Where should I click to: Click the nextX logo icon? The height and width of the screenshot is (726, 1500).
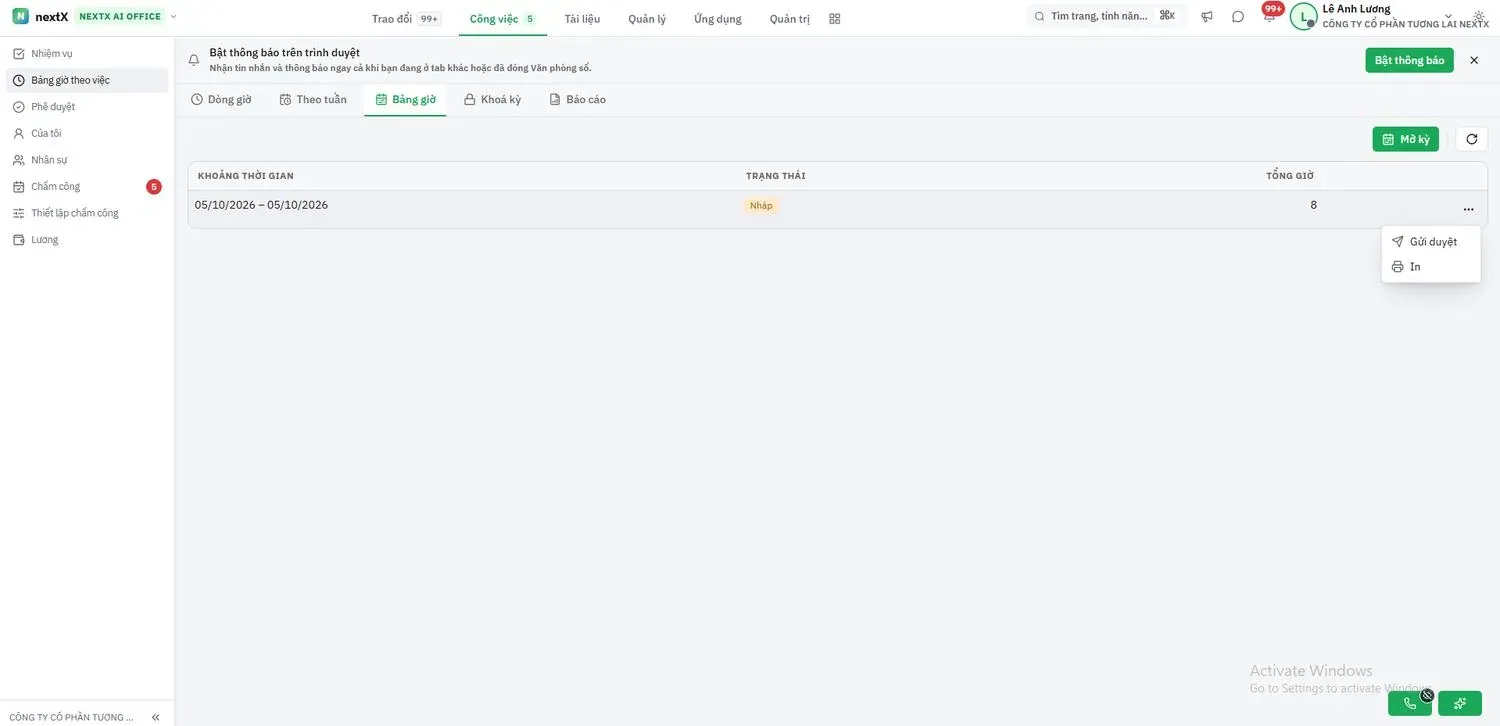(20, 17)
